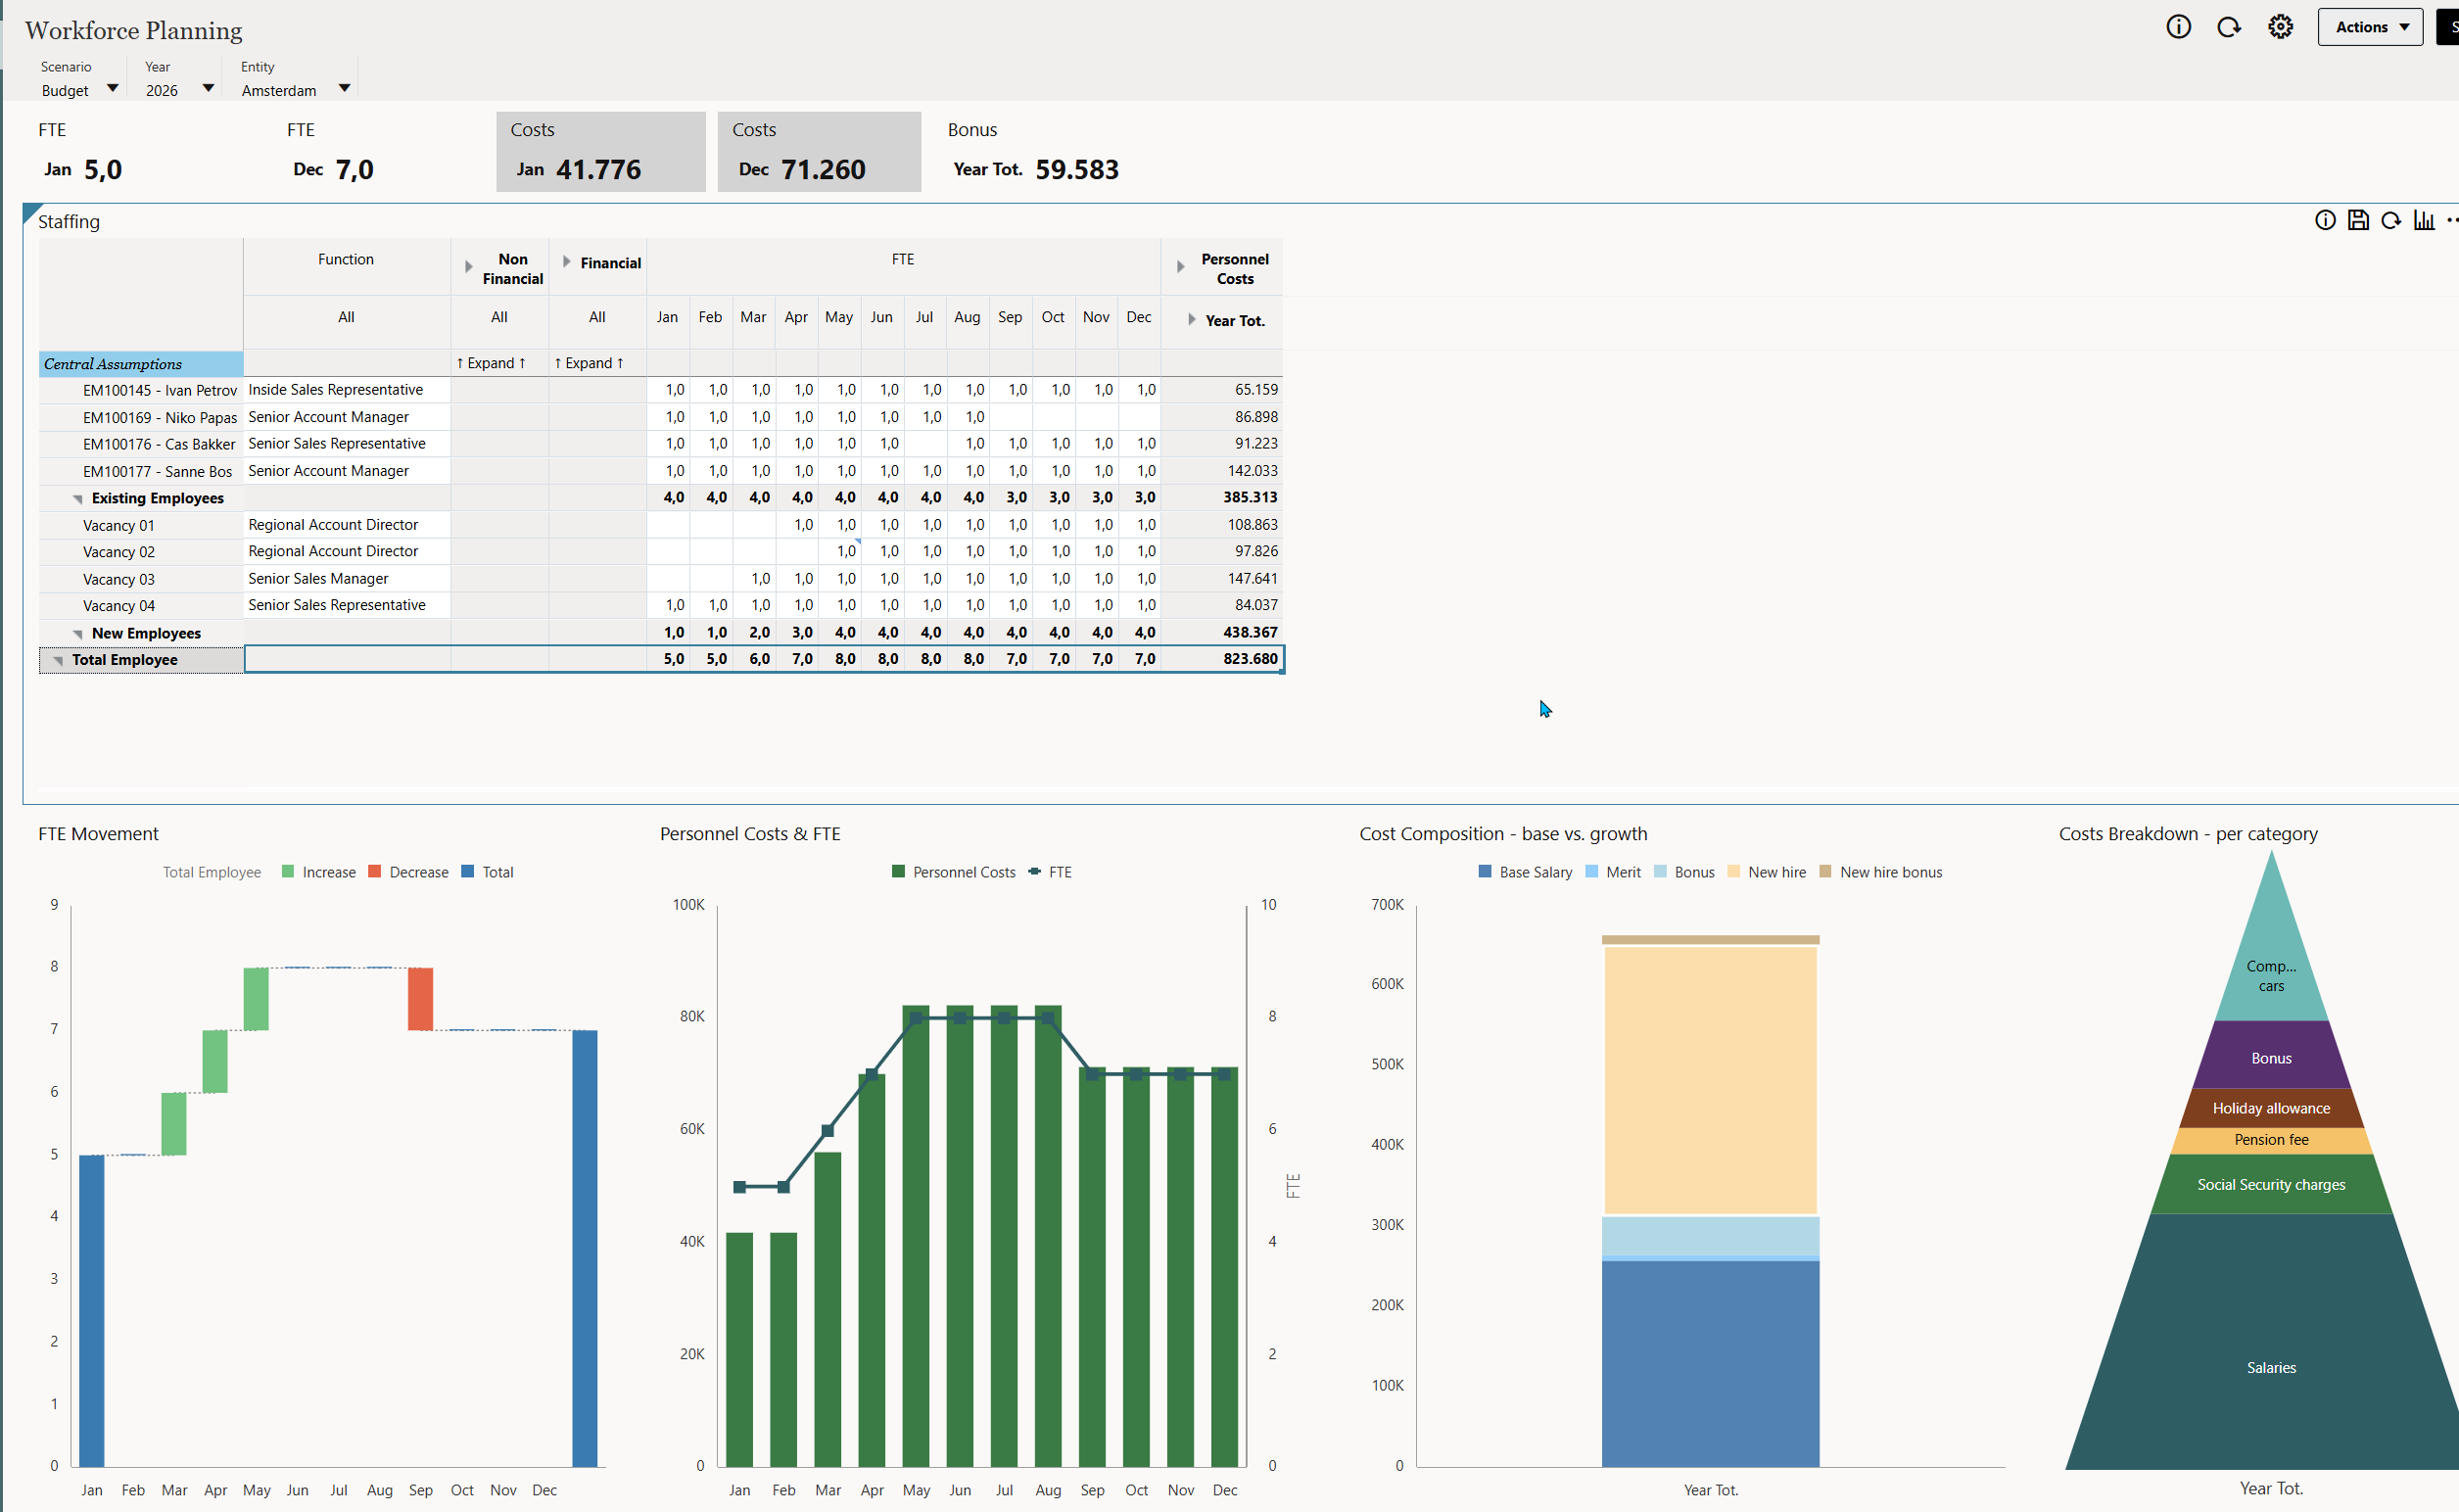
Task: Click Expand link under Financial column
Action: 589,363
